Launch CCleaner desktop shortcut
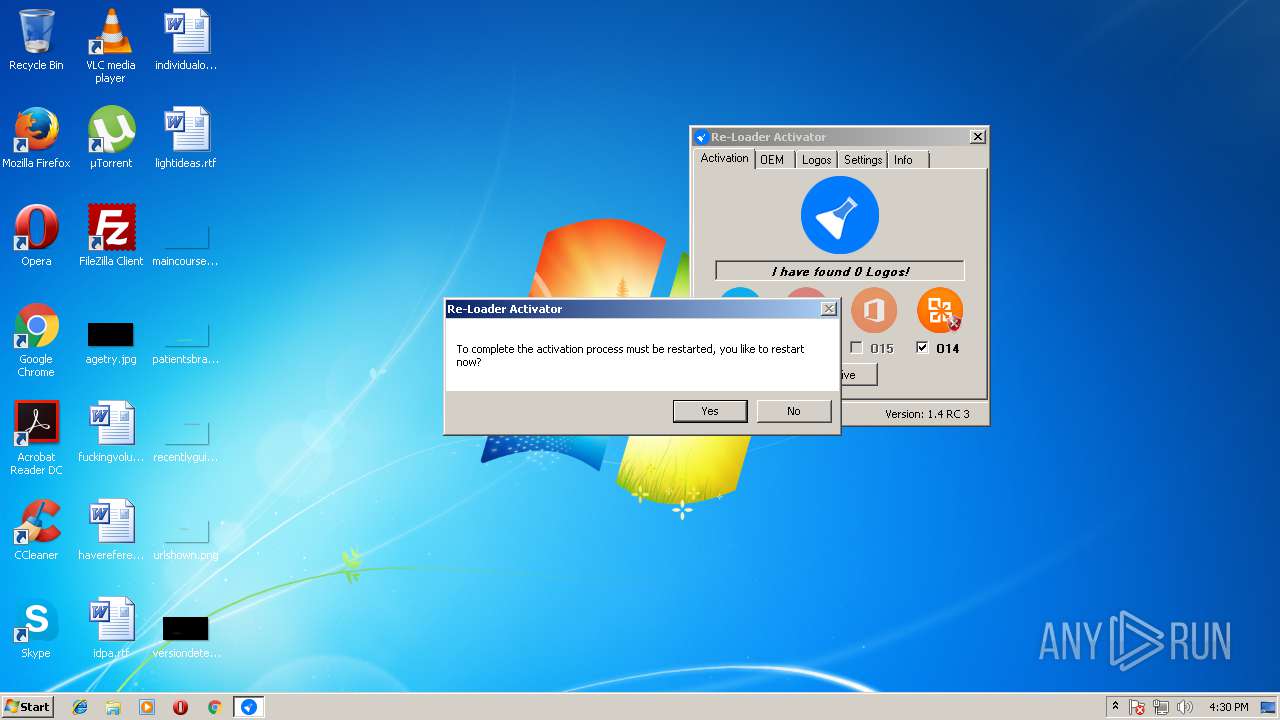The height and width of the screenshot is (720, 1280). pyautogui.click(x=36, y=530)
